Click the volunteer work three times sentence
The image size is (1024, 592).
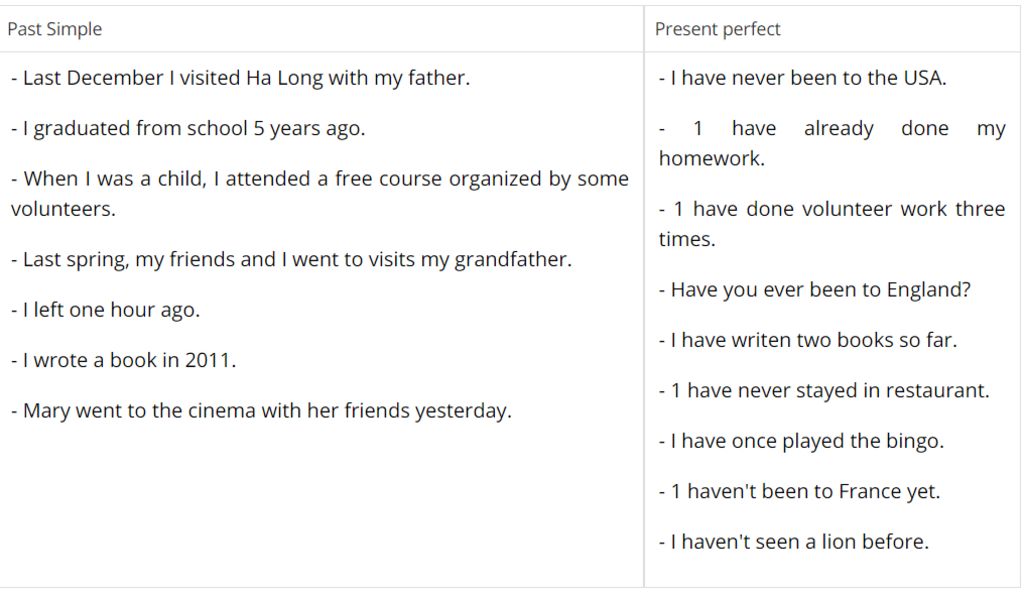[x=832, y=223]
